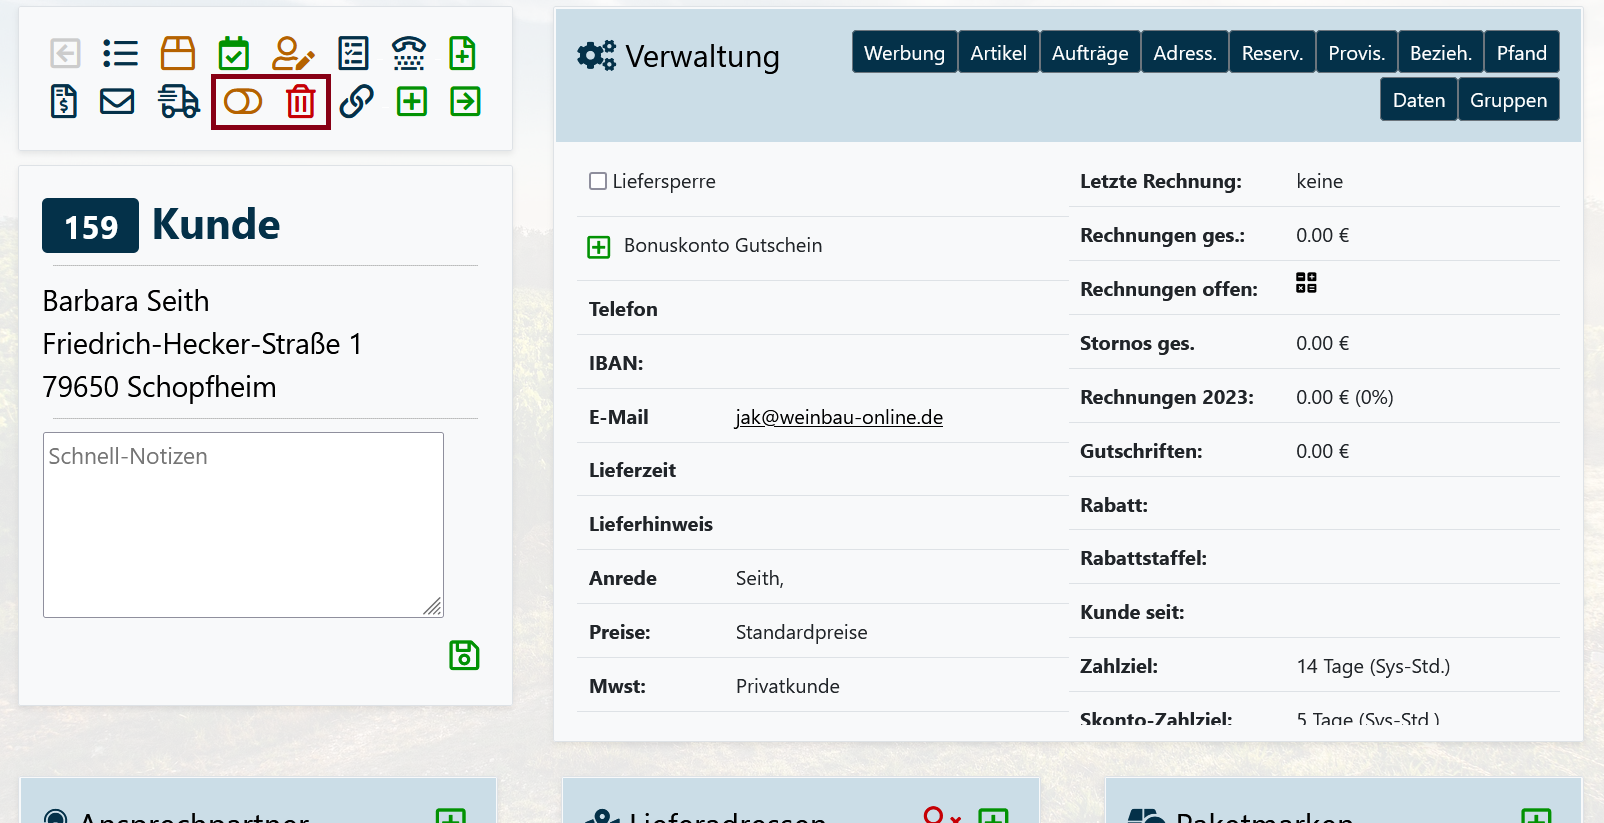Image resolution: width=1604 pixels, height=823 pixels.
Task: Save notes with green floppy disk icon
Action: click(x=464, y=656)
